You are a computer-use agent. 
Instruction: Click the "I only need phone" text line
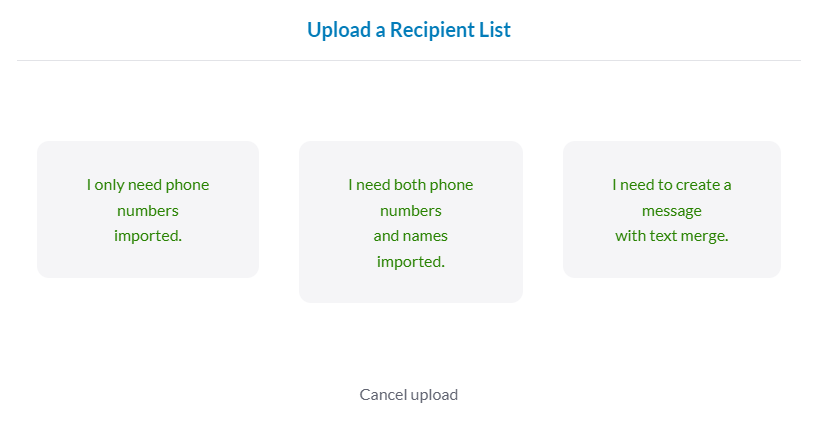(148, 185)
